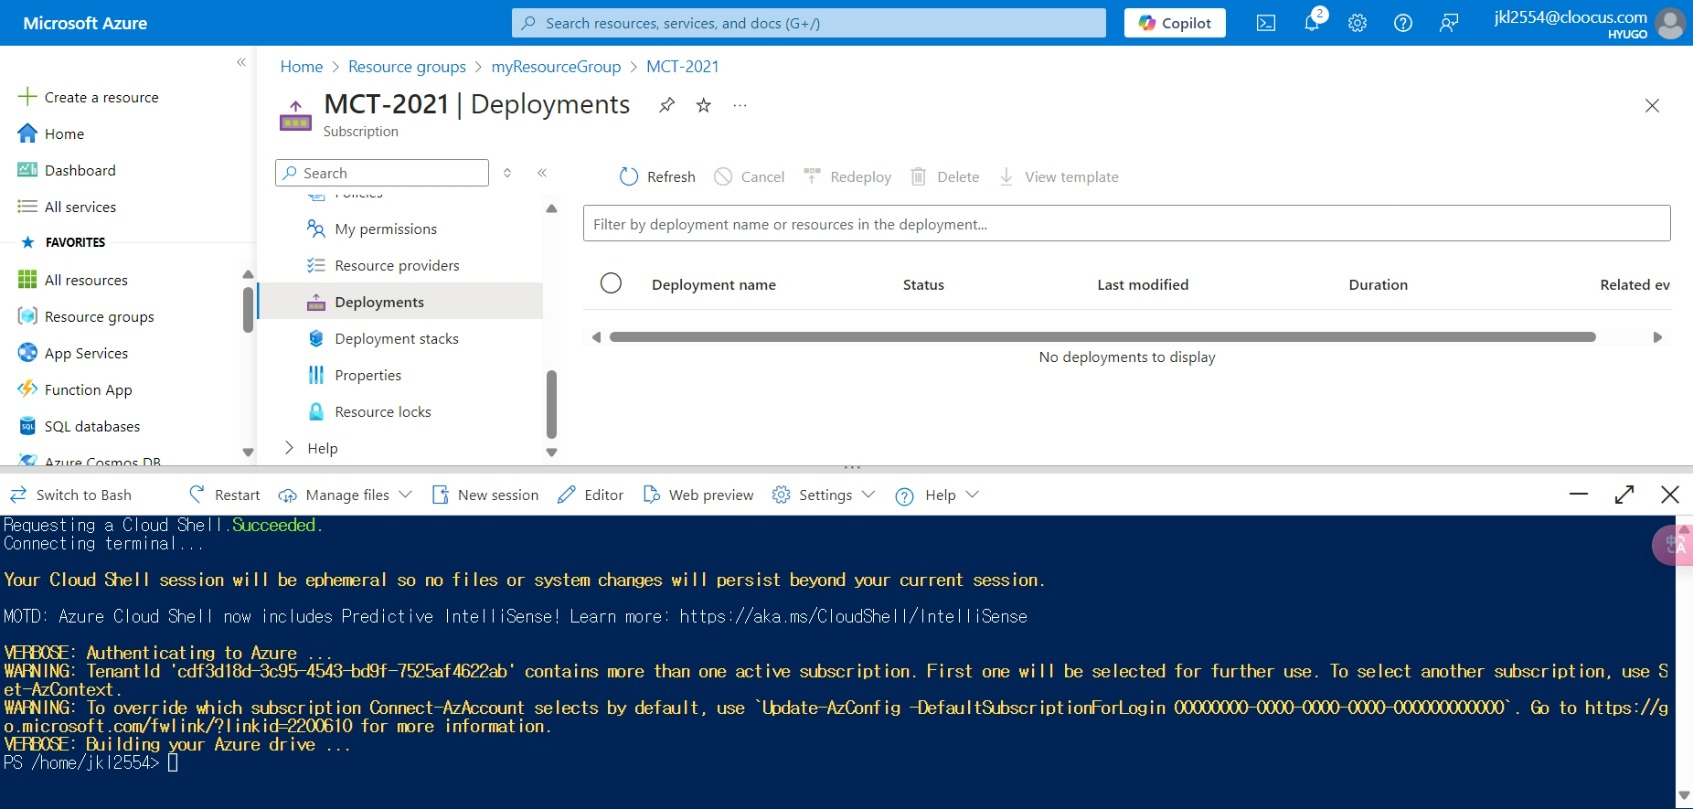This screenshot has height=809, width=1693.
Task: Click the account avatar picture
Action: [x=1670, y=23]
